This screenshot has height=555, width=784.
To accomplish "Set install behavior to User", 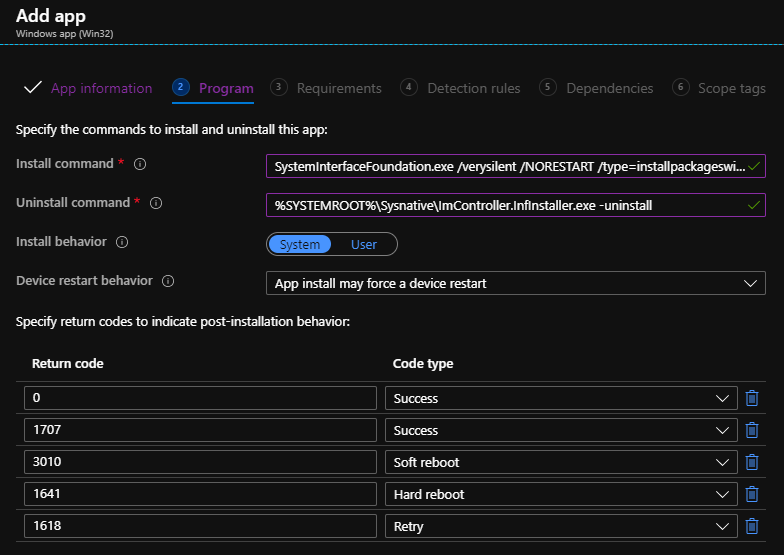I will click(x=364, y=244).
